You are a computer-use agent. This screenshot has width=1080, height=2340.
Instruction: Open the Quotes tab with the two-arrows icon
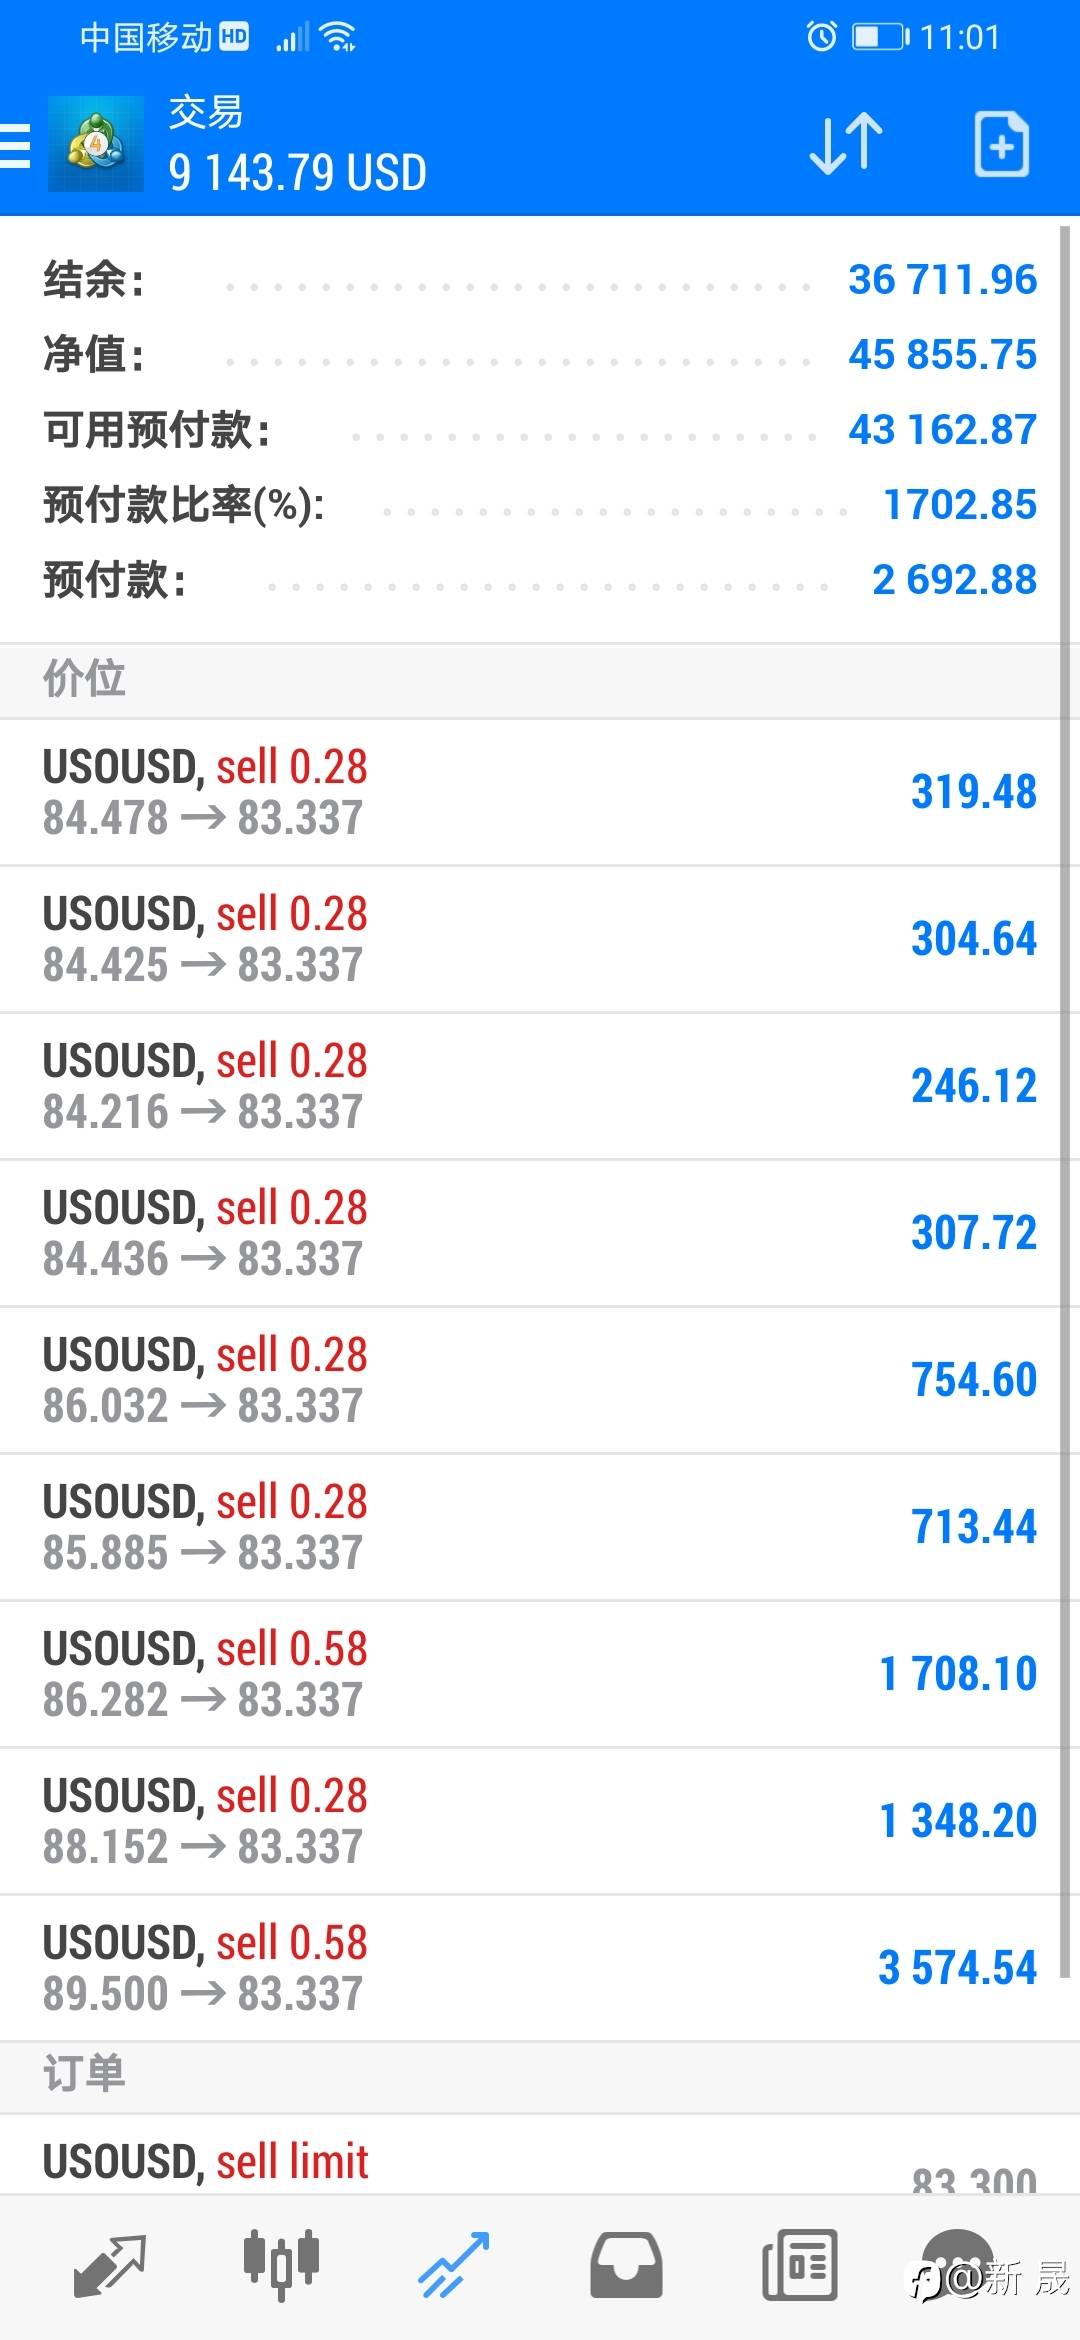pos(110,2264)
